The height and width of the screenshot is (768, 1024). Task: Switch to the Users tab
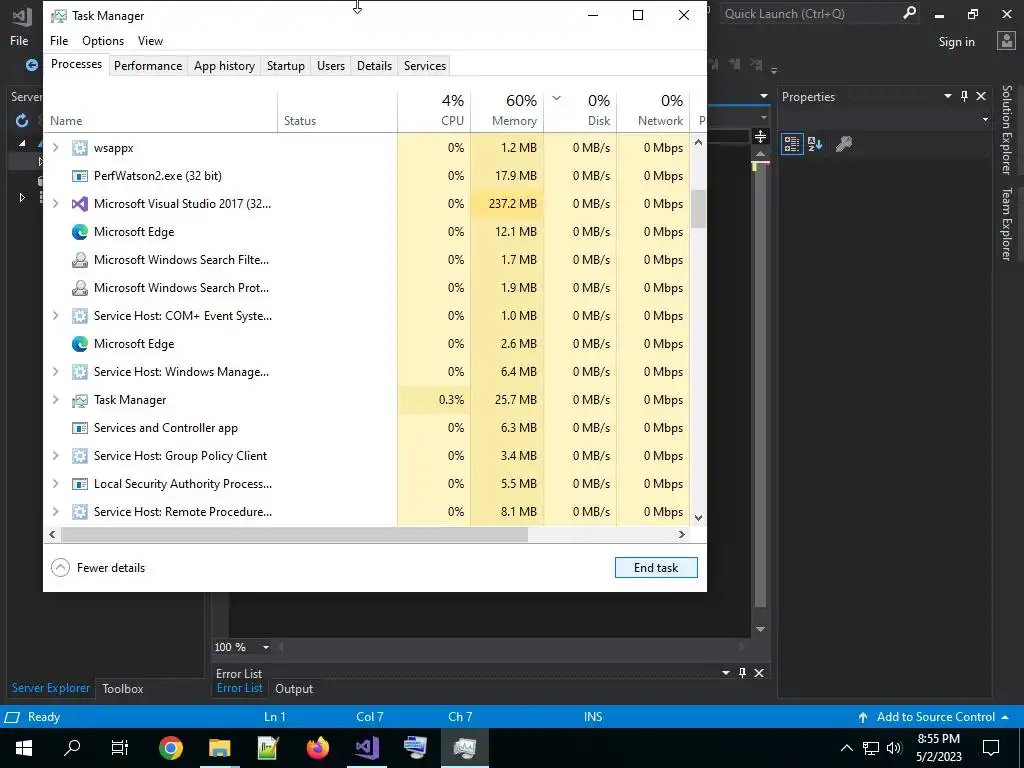pyautogui.click(x=330, y=66)
